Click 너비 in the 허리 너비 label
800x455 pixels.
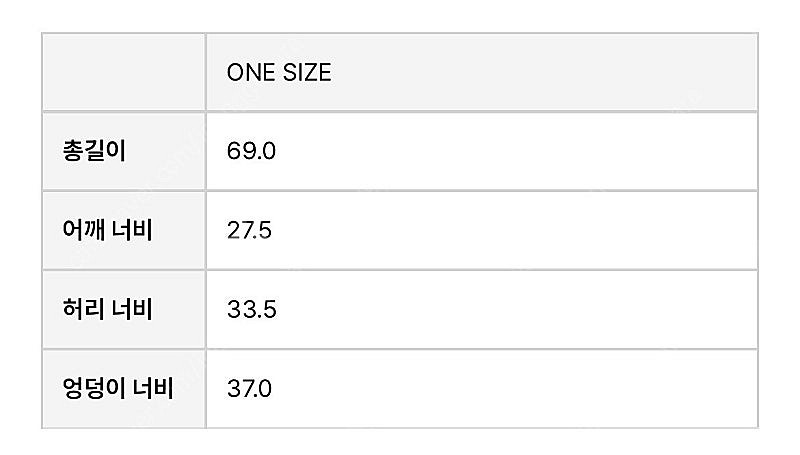coord(132,309)
